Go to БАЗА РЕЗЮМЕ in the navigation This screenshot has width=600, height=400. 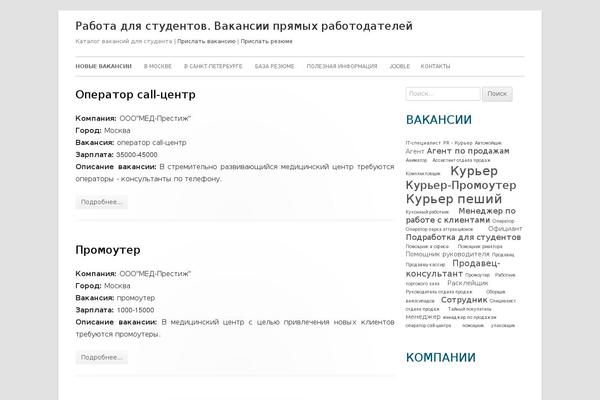pyautogui.click(x=274, y=66)
